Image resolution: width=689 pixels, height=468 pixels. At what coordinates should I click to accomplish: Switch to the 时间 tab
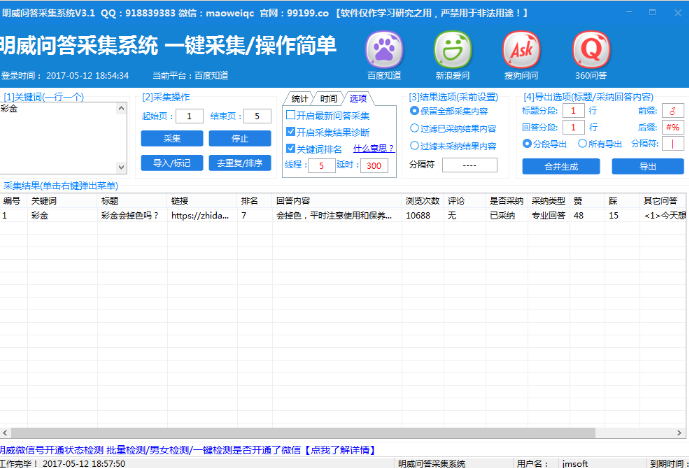coord(328,98)
